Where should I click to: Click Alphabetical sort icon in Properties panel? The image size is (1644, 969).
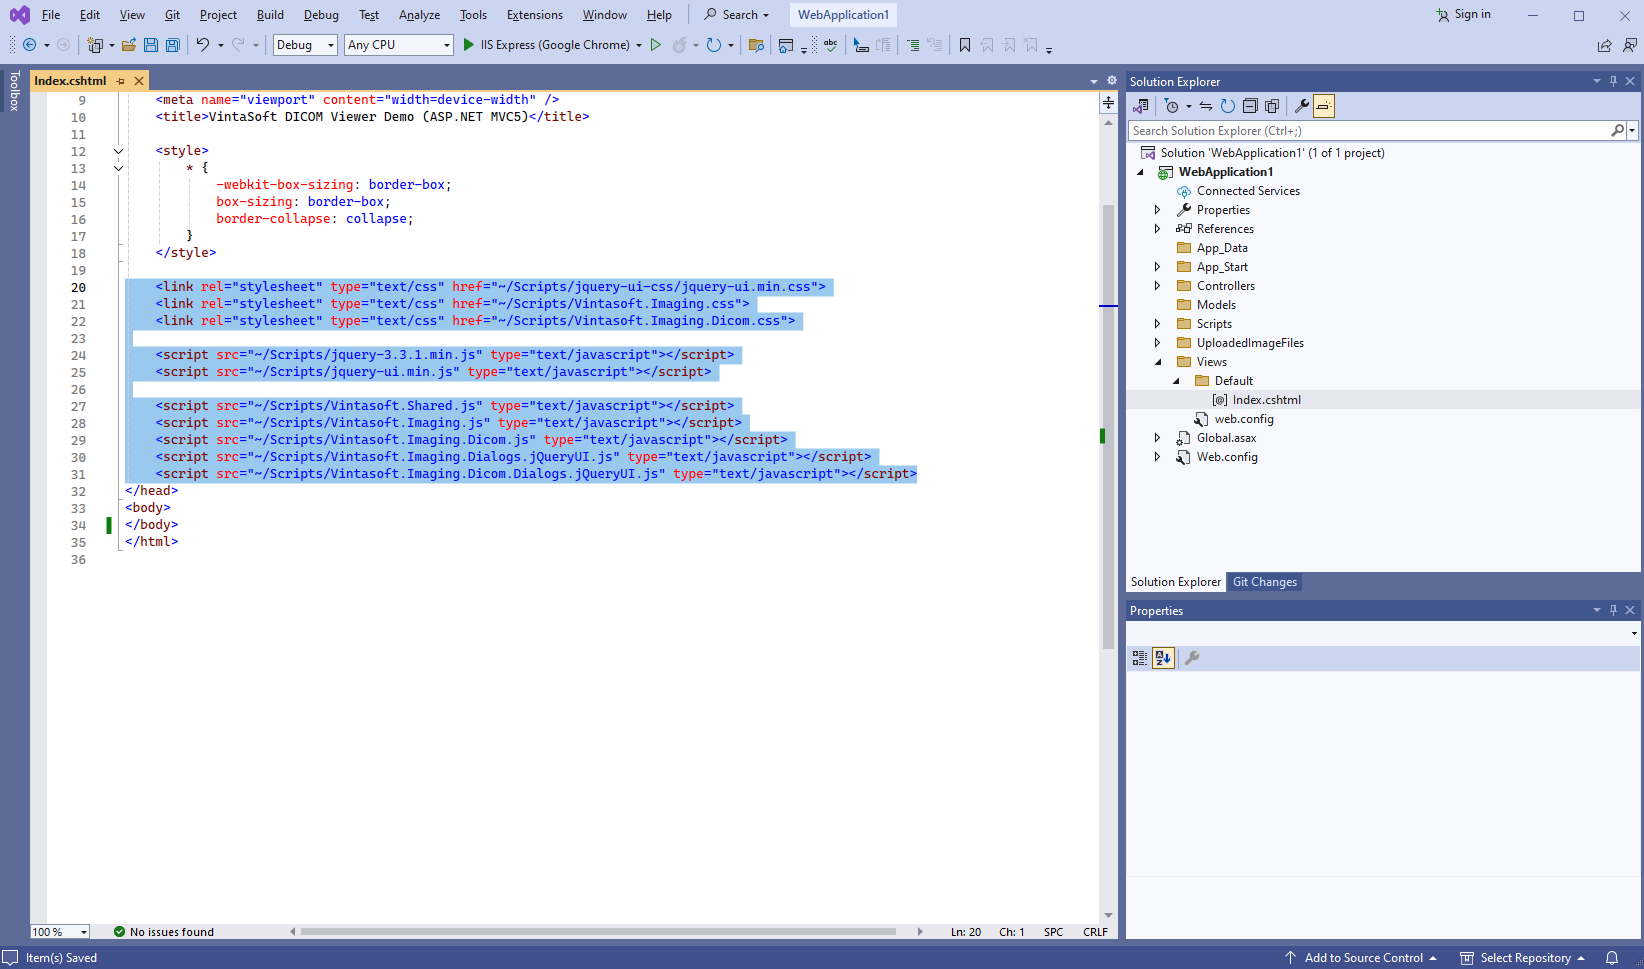1162,658
